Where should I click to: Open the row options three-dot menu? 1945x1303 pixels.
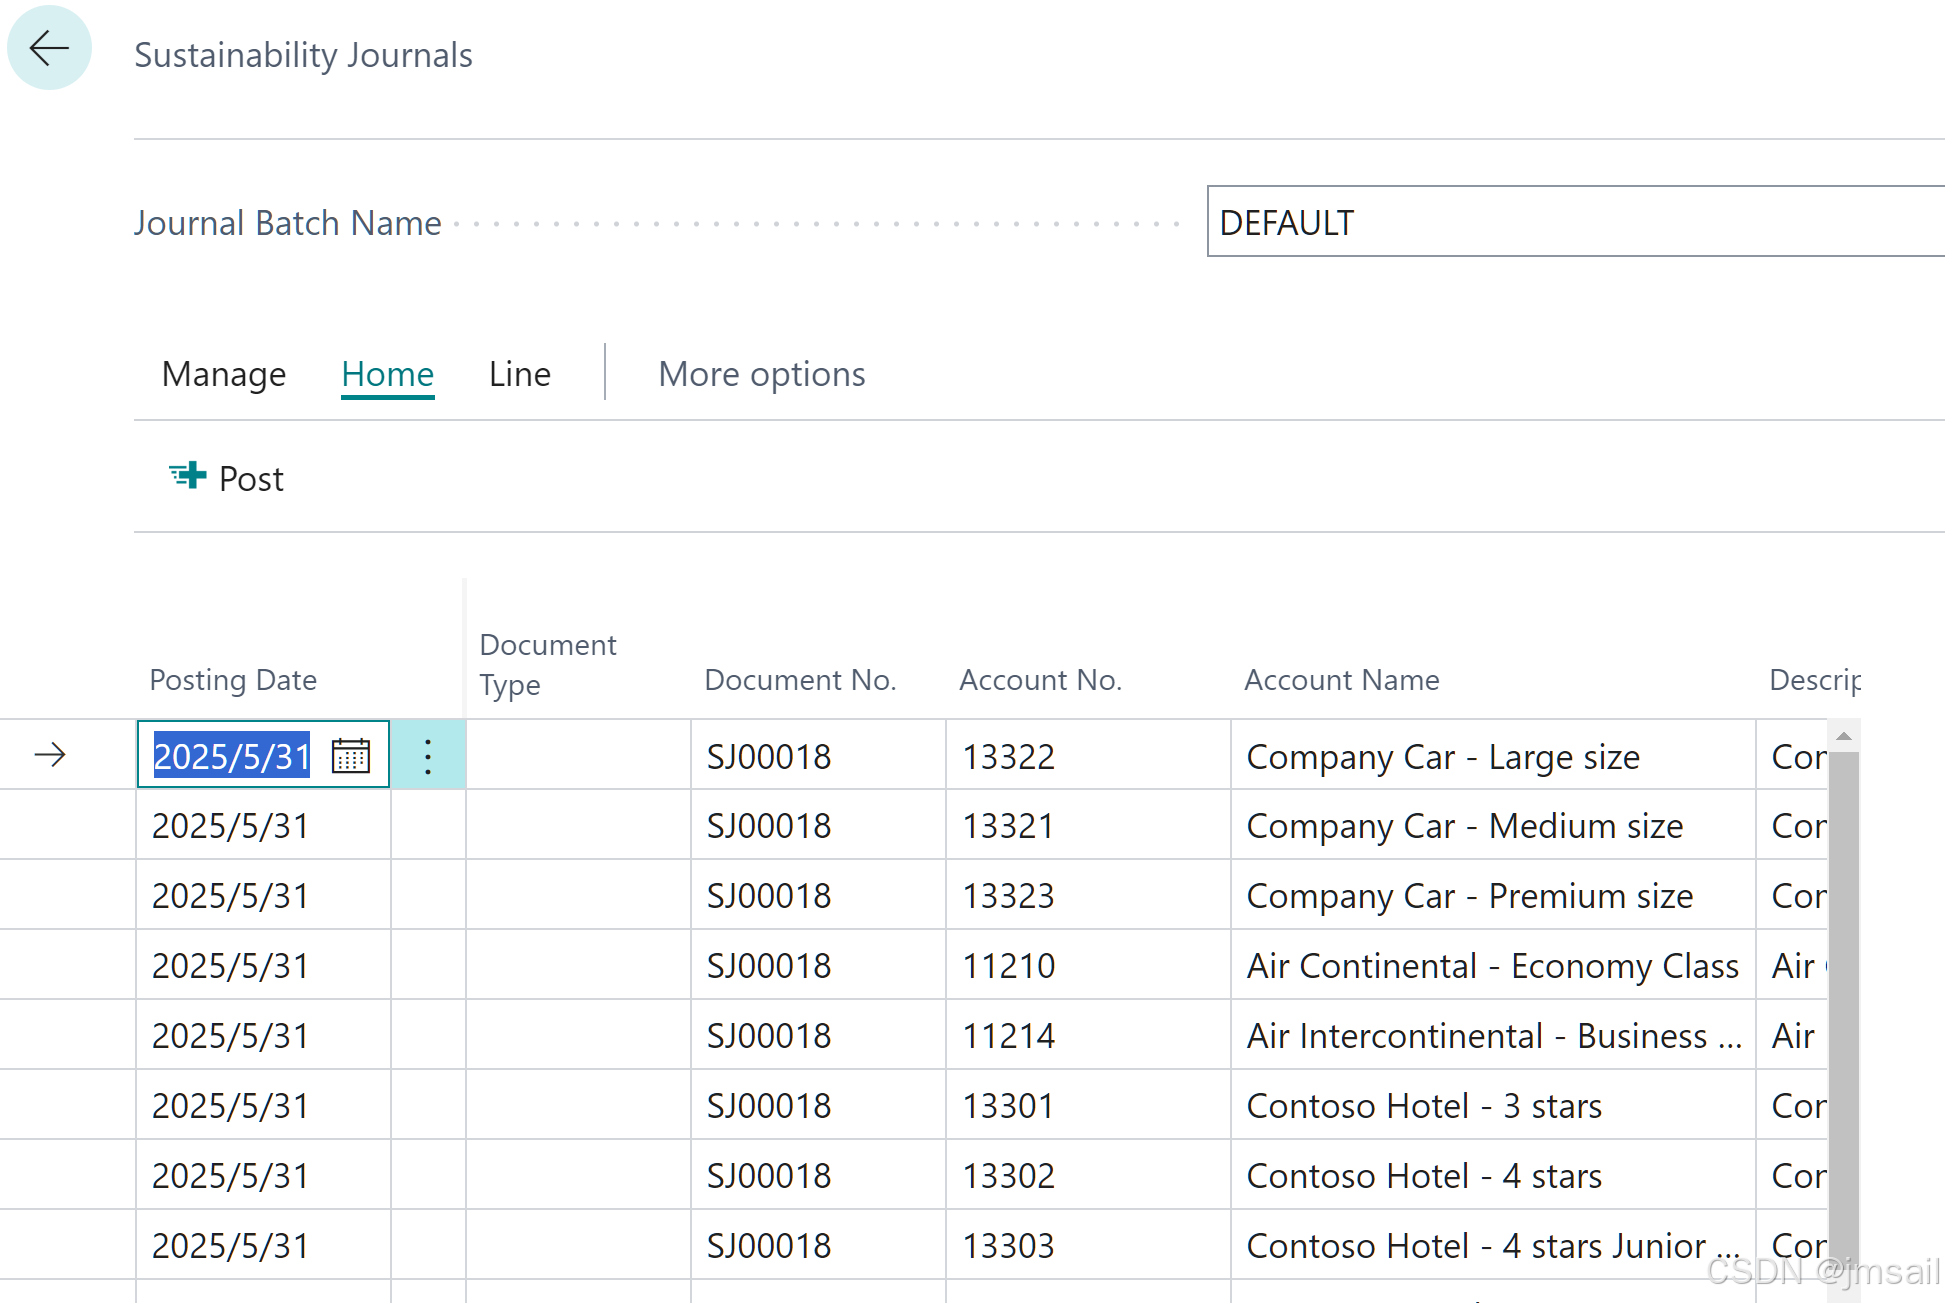coord(428,756)
